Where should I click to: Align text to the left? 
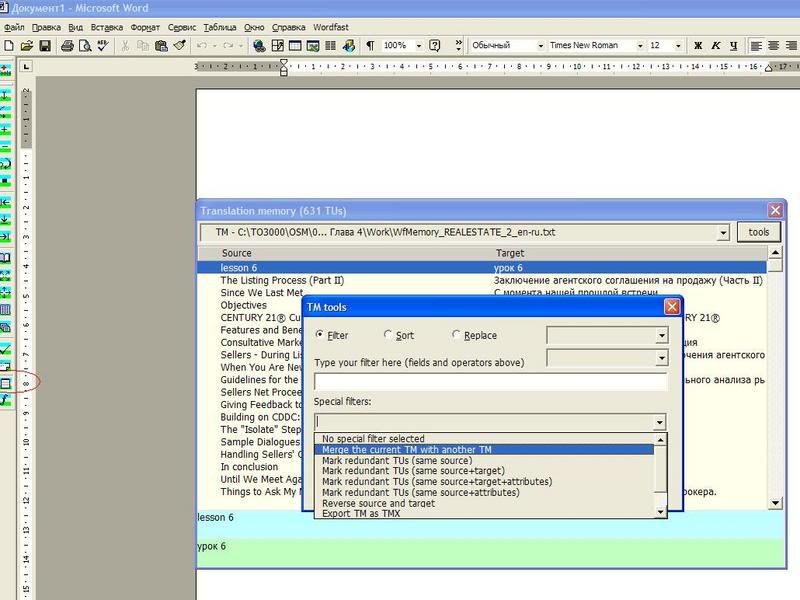click(756, 46)
